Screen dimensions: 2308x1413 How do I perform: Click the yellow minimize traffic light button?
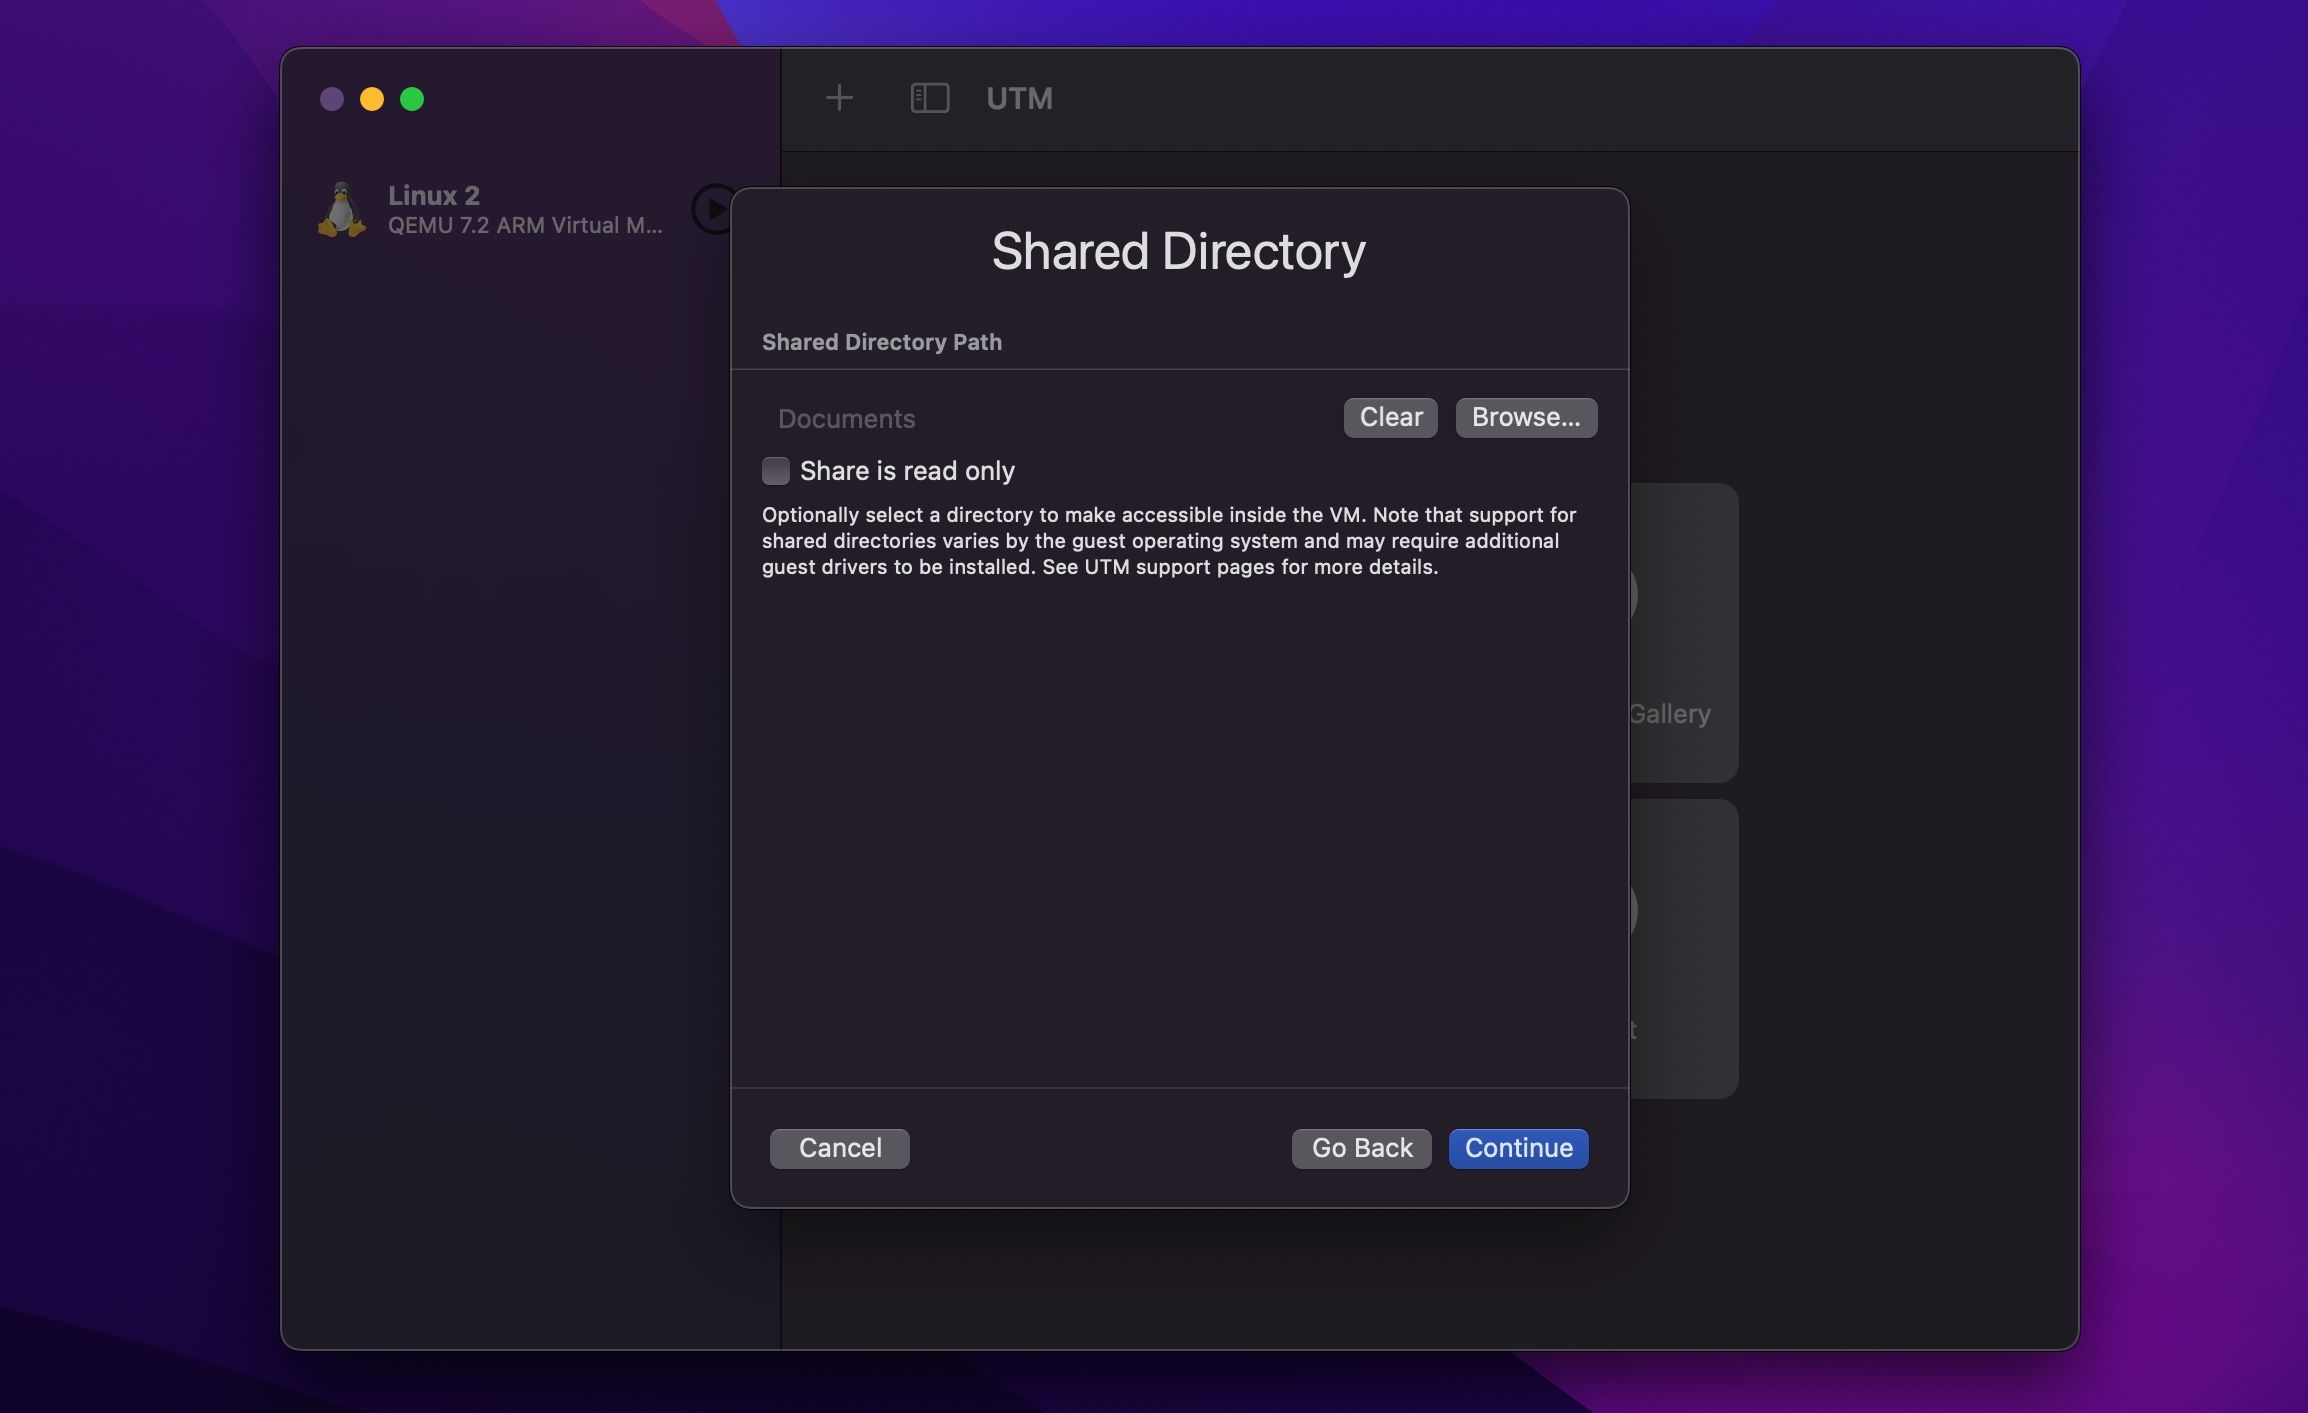[x=372, y=98]
